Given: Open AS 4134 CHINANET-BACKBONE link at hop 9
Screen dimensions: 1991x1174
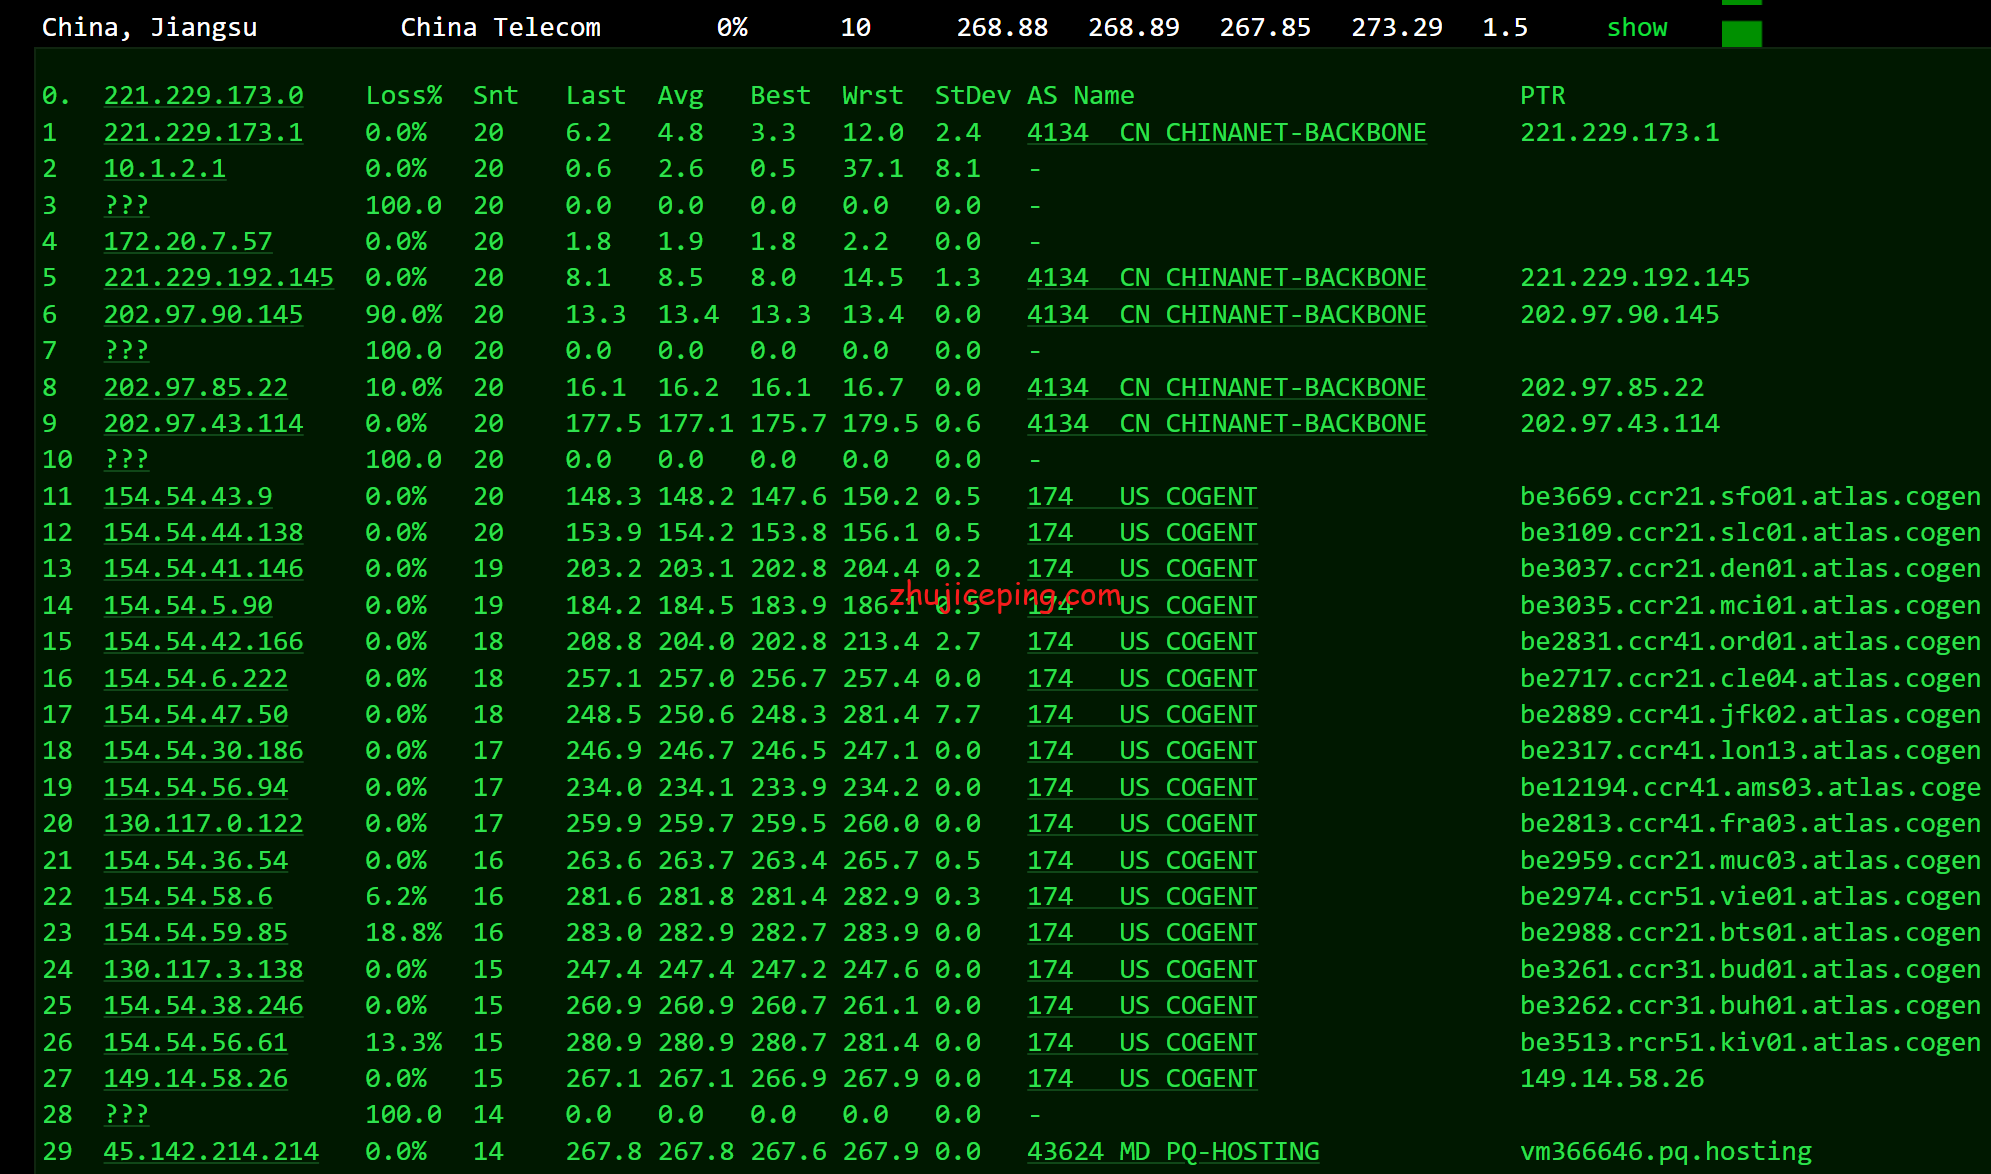Looking at the screenshot, I should [x=1227, y=423].
